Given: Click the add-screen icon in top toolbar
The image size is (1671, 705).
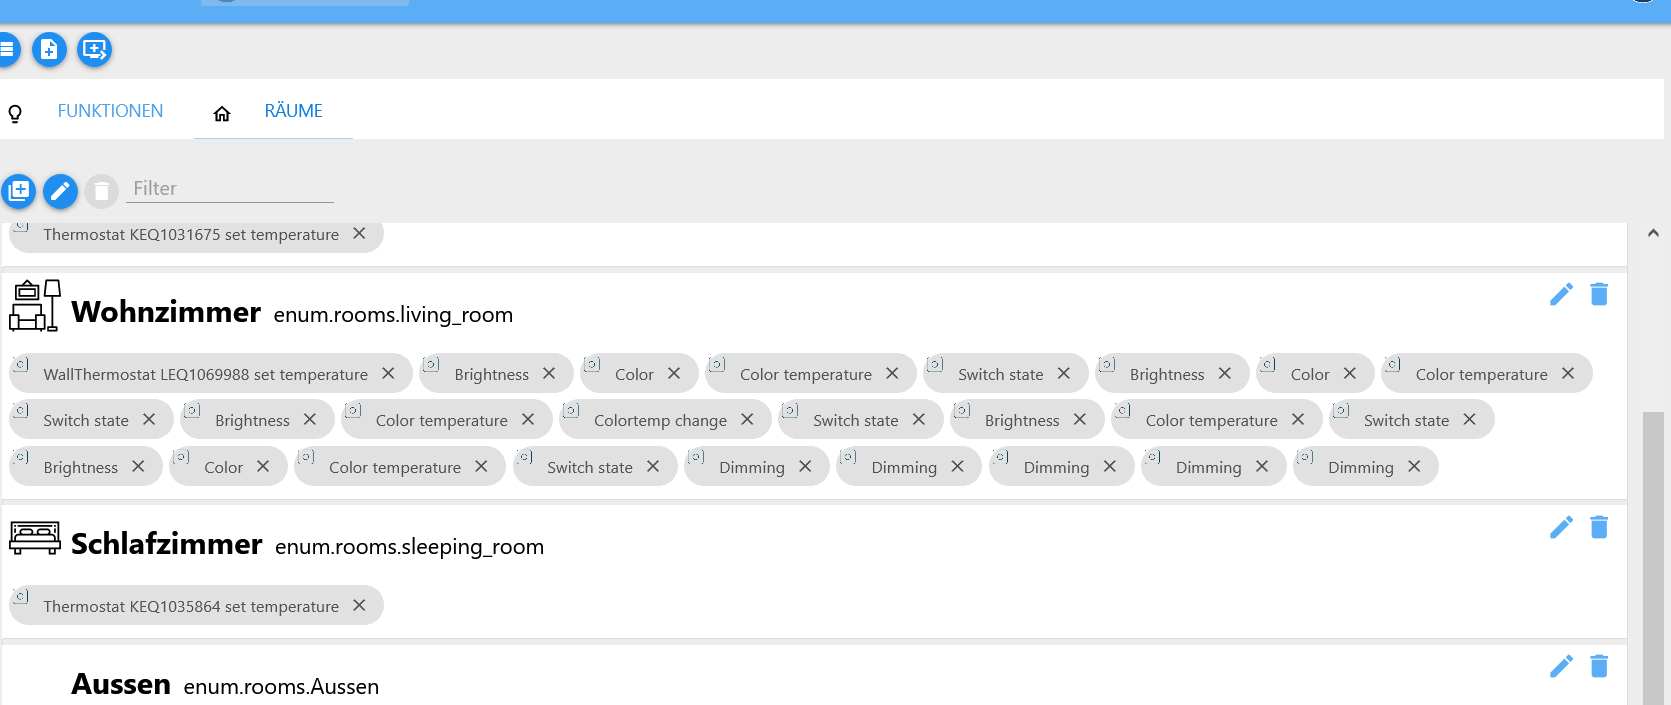Looking at the screenshot, I should [94, 49].
